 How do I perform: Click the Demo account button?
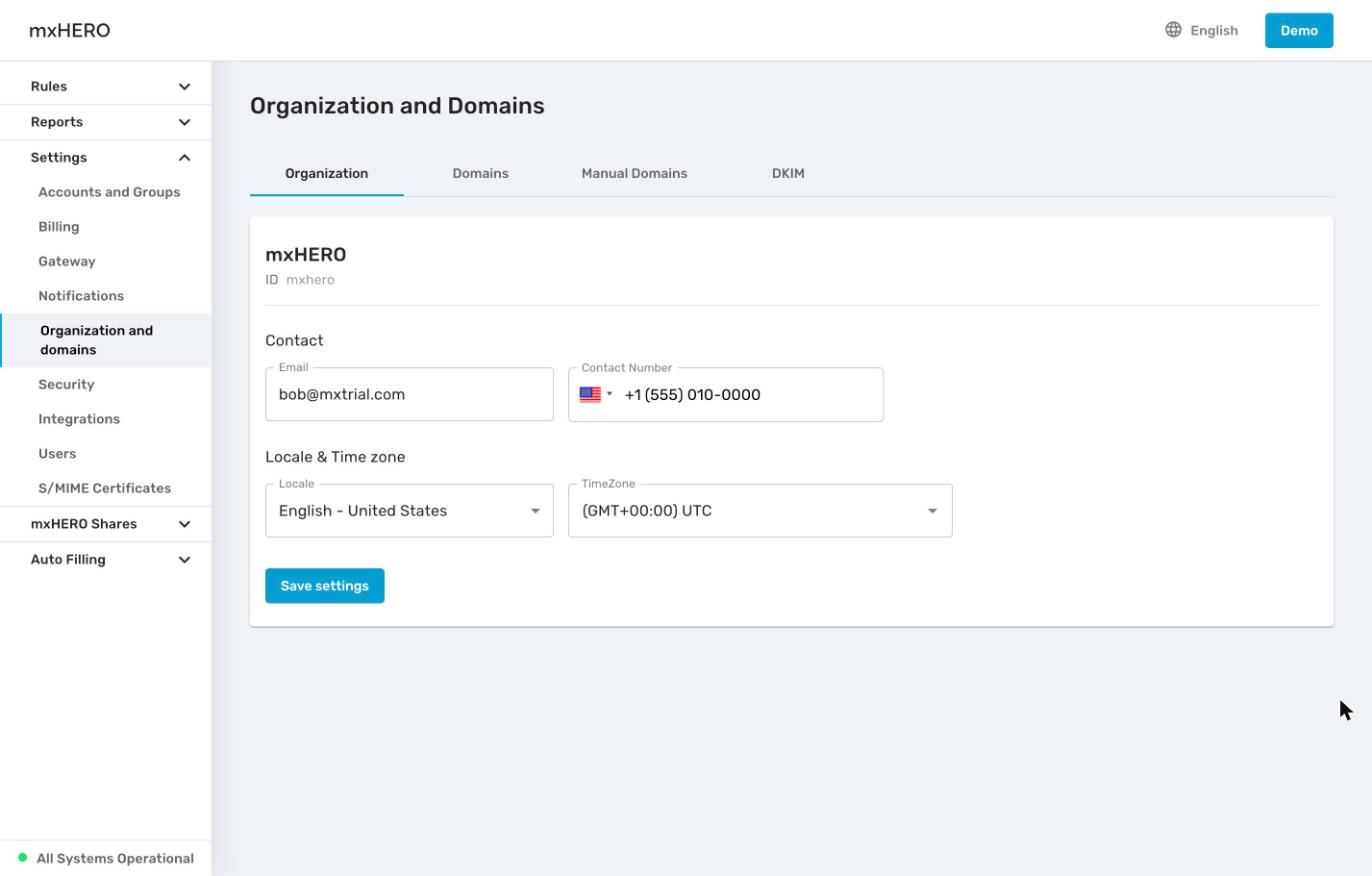[1299, 30]
